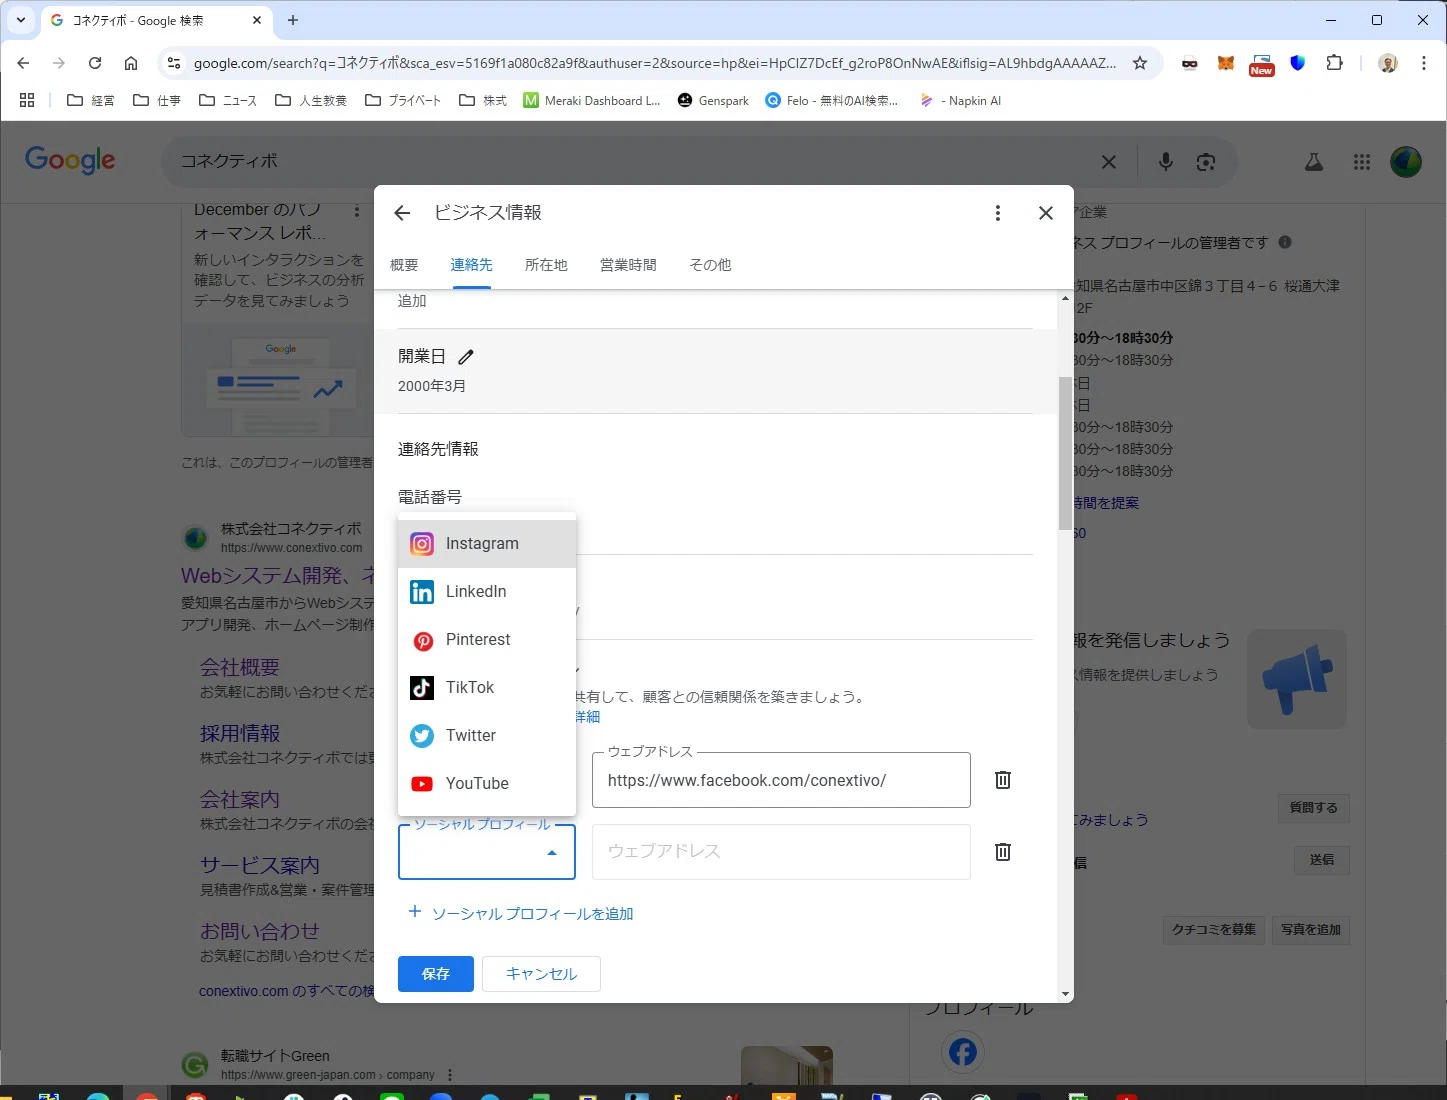
Task: Open the blue shield extension
Action: (1298, 63)
